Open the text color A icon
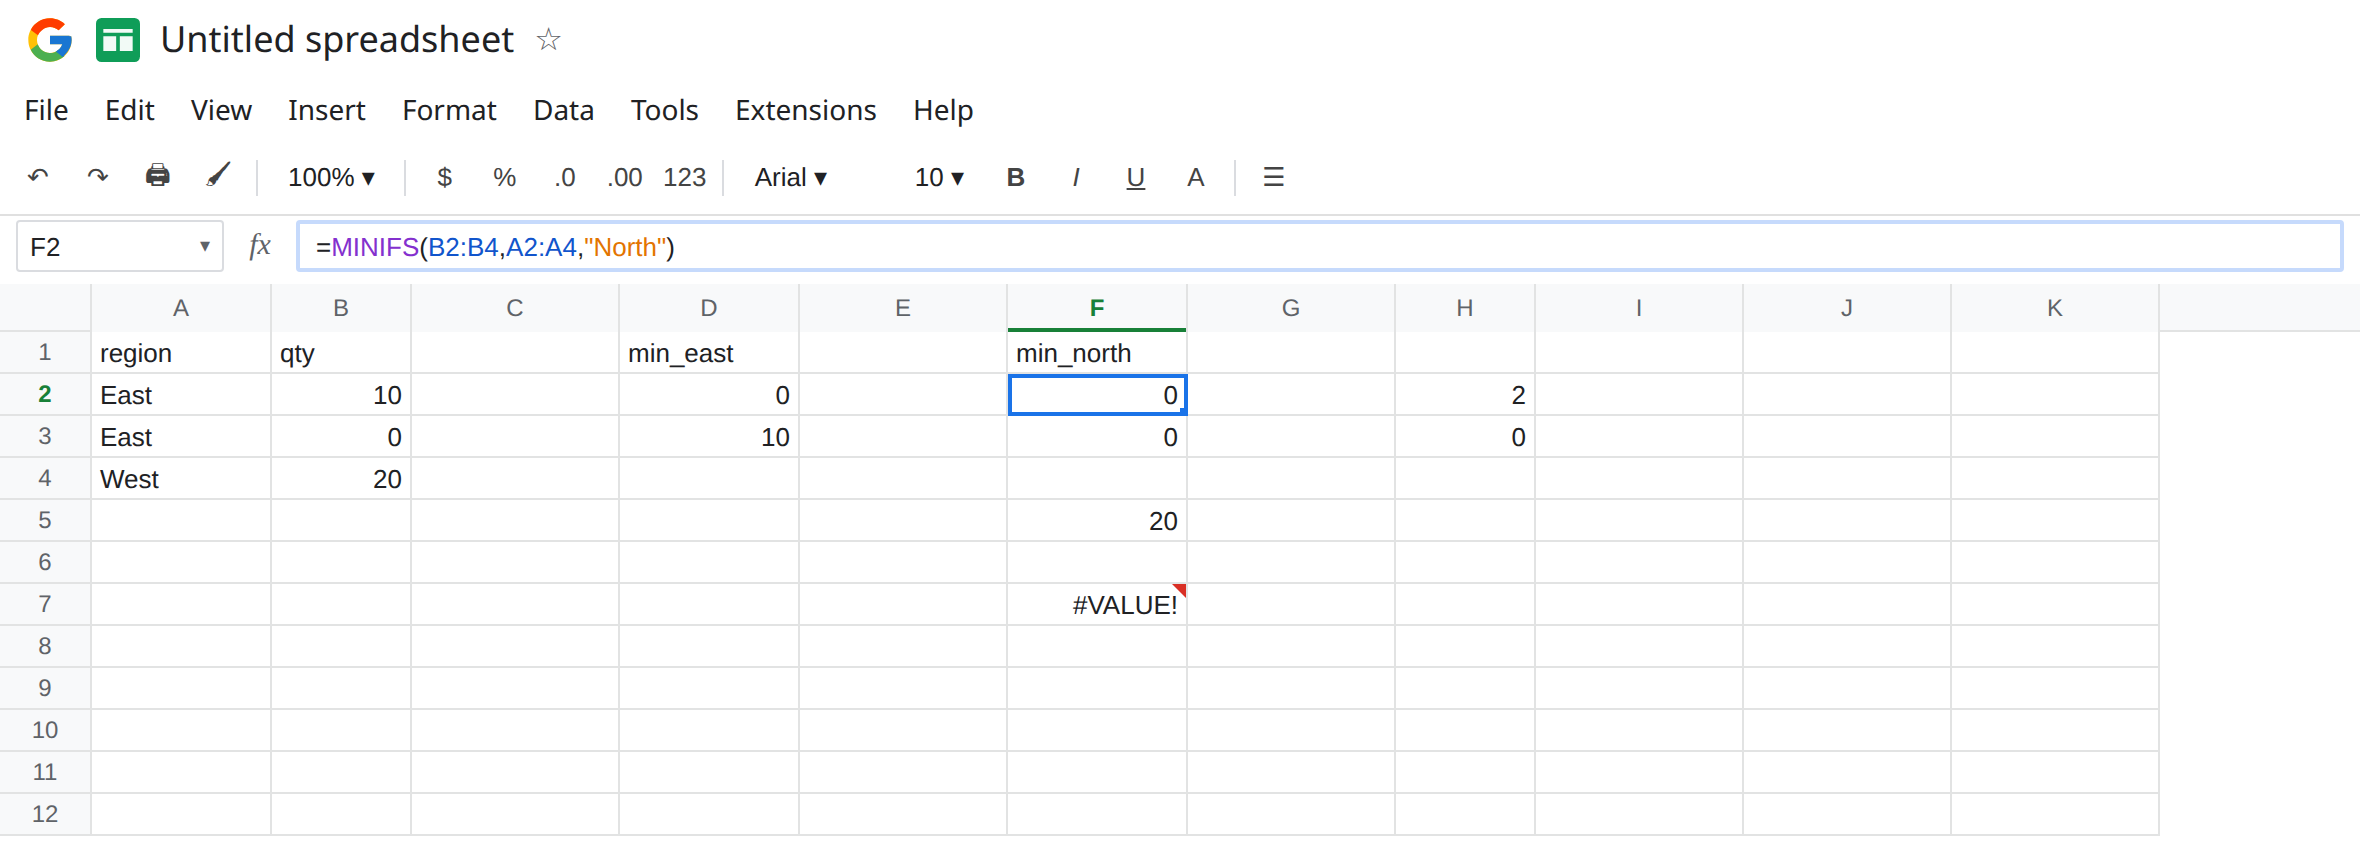 [1195, 177]
